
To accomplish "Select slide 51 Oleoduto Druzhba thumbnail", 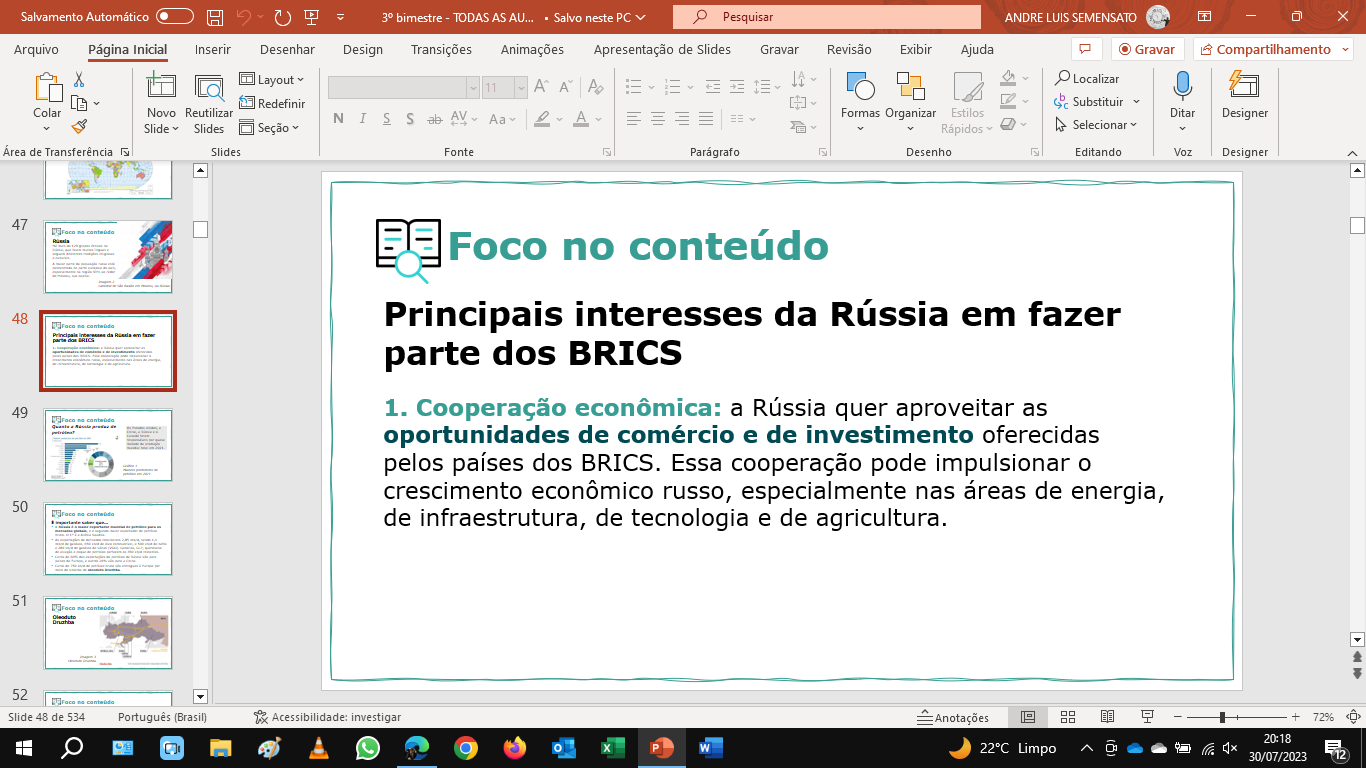I will pyautogui.click(x=108, y=633).
